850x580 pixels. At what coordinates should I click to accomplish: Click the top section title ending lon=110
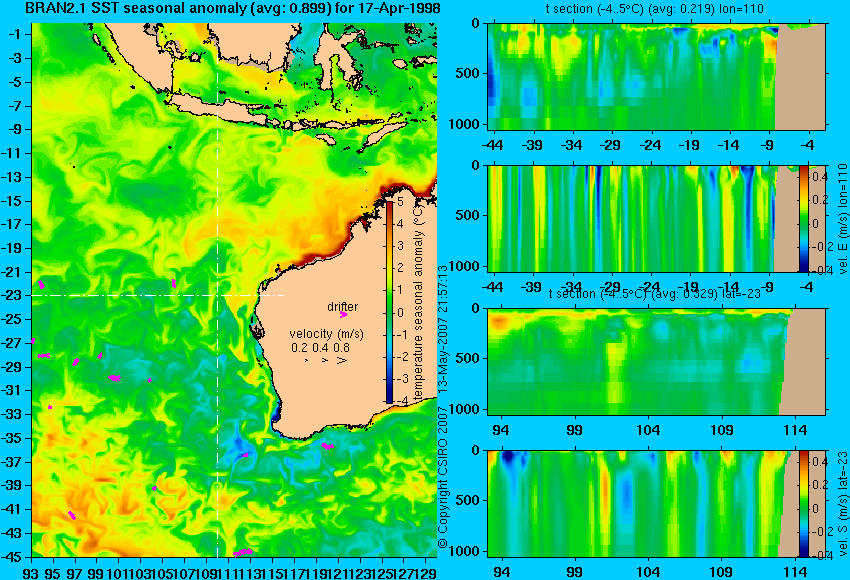pyautogui.click(x=654, y=9)
